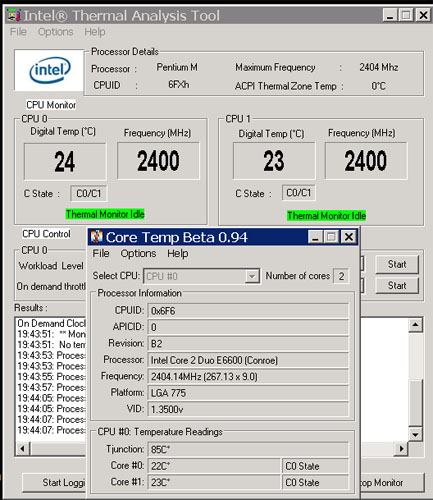Screen dimensions: 433x500
Task: Click results list scroll up arrow
Action: click(415, 325)
